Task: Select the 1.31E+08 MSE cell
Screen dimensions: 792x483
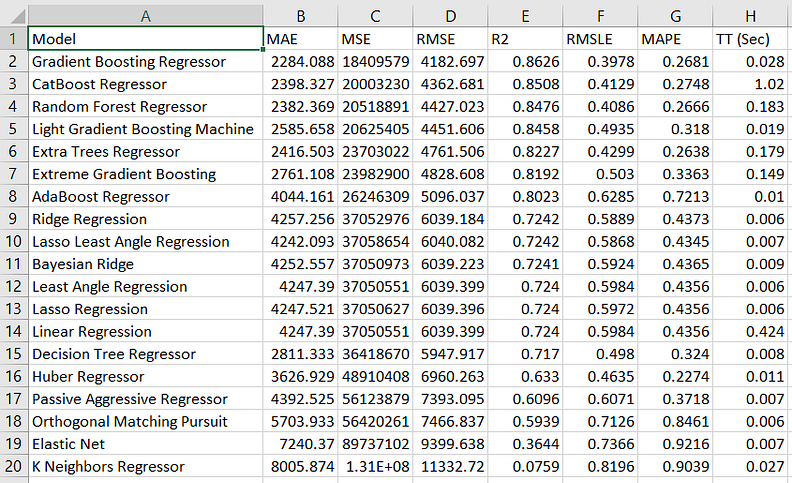Action: (x=375, y=466)
